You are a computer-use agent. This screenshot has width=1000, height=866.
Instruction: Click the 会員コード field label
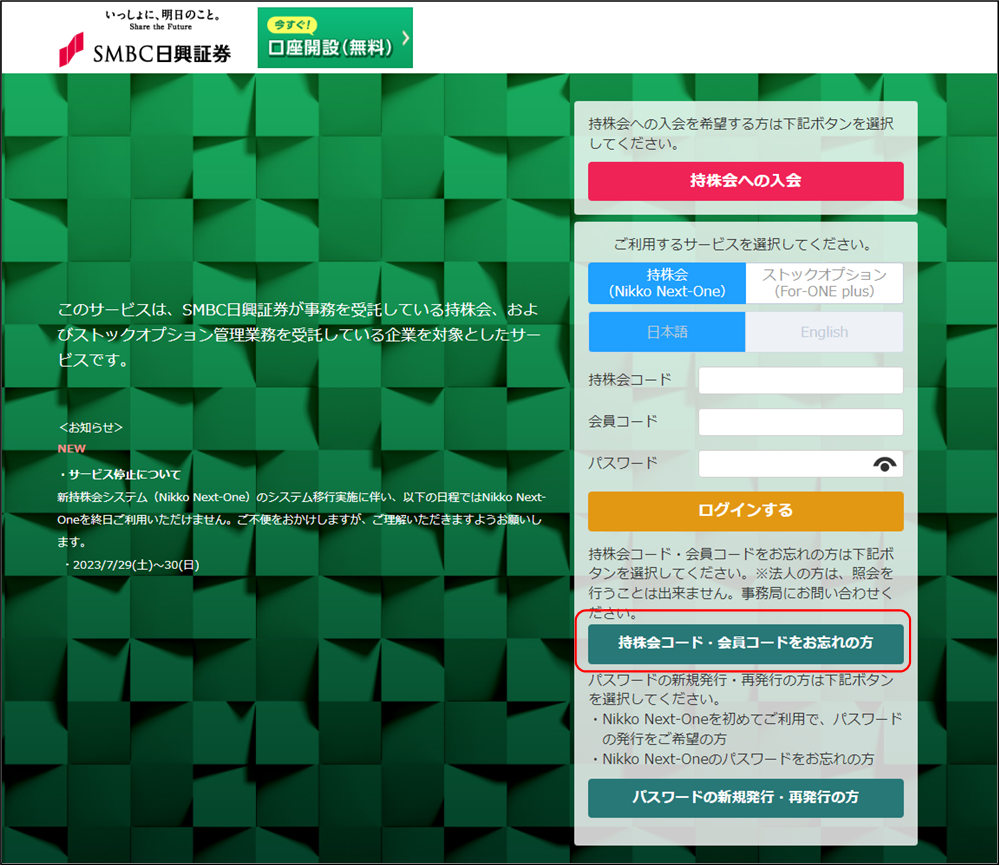622,422
